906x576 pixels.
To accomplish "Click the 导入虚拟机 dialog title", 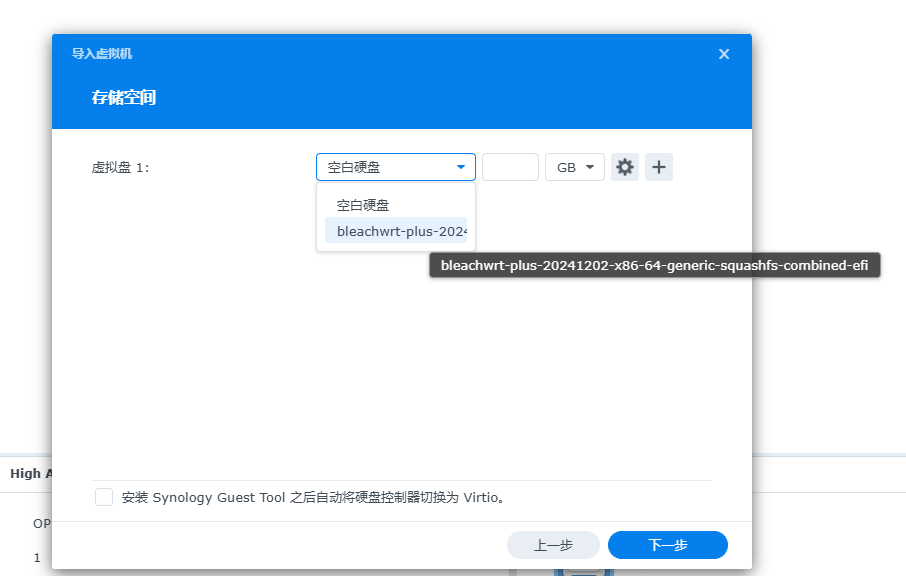I will 102,54.
